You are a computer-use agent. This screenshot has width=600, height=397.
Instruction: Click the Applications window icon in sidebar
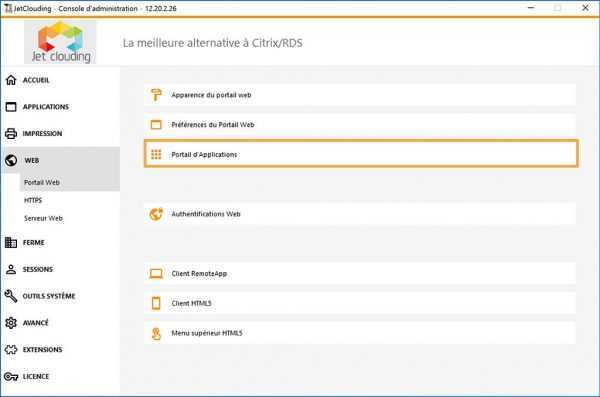tap(11, 107)
